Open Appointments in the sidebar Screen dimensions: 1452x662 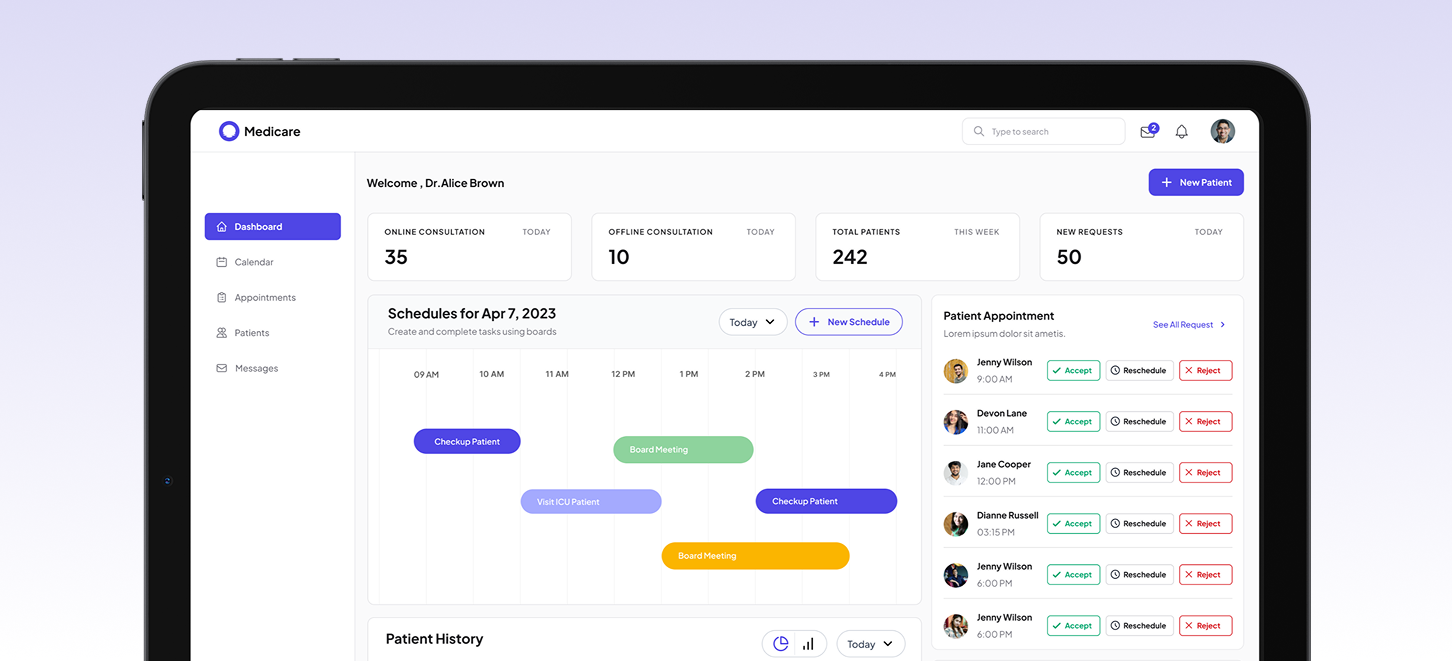(x=264, y=298)
